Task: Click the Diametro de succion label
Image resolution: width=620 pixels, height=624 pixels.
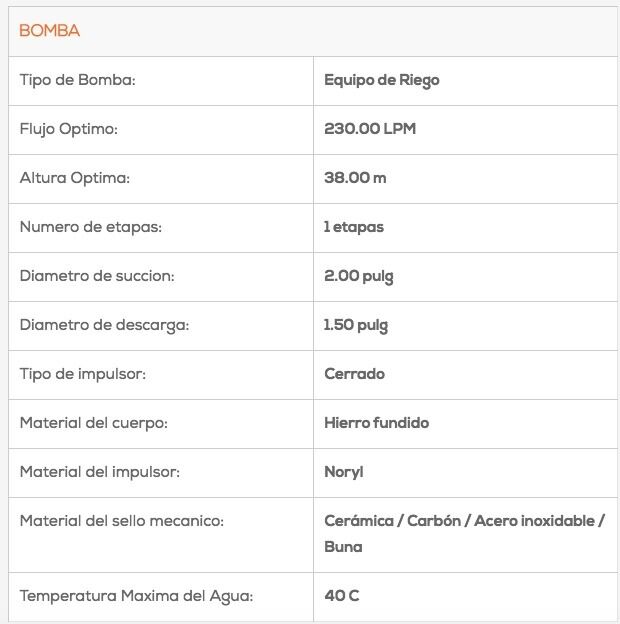Action: (x=97, y=276)
